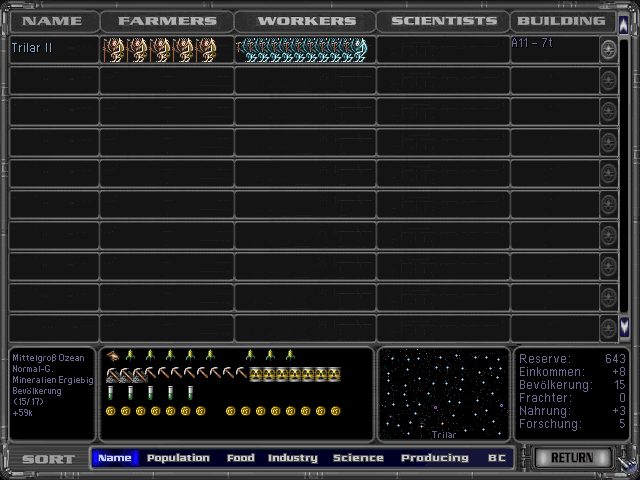Sort colonies by Science
640x480 pixels.
click(x=358, y=458)
